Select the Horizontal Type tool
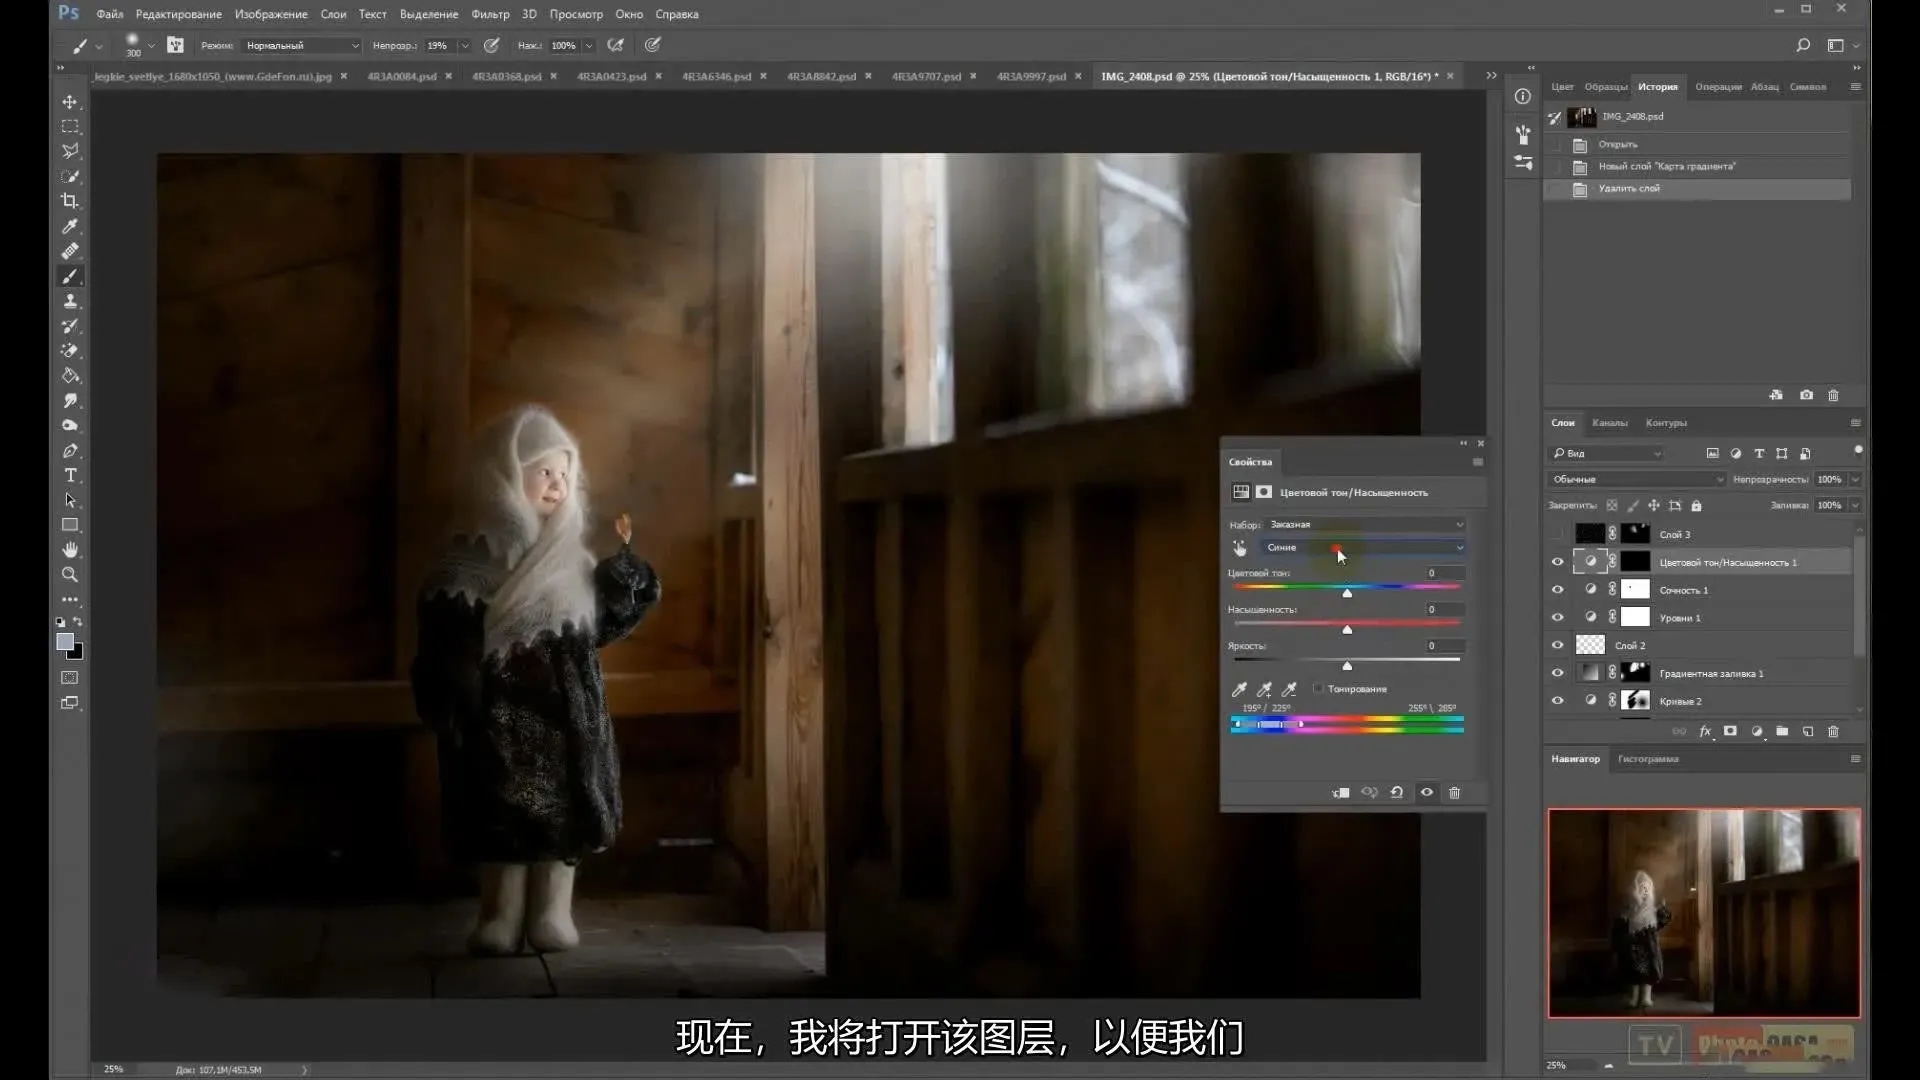The width and height of the screenshot is (1920, 1080). click(x=70, y=476)
